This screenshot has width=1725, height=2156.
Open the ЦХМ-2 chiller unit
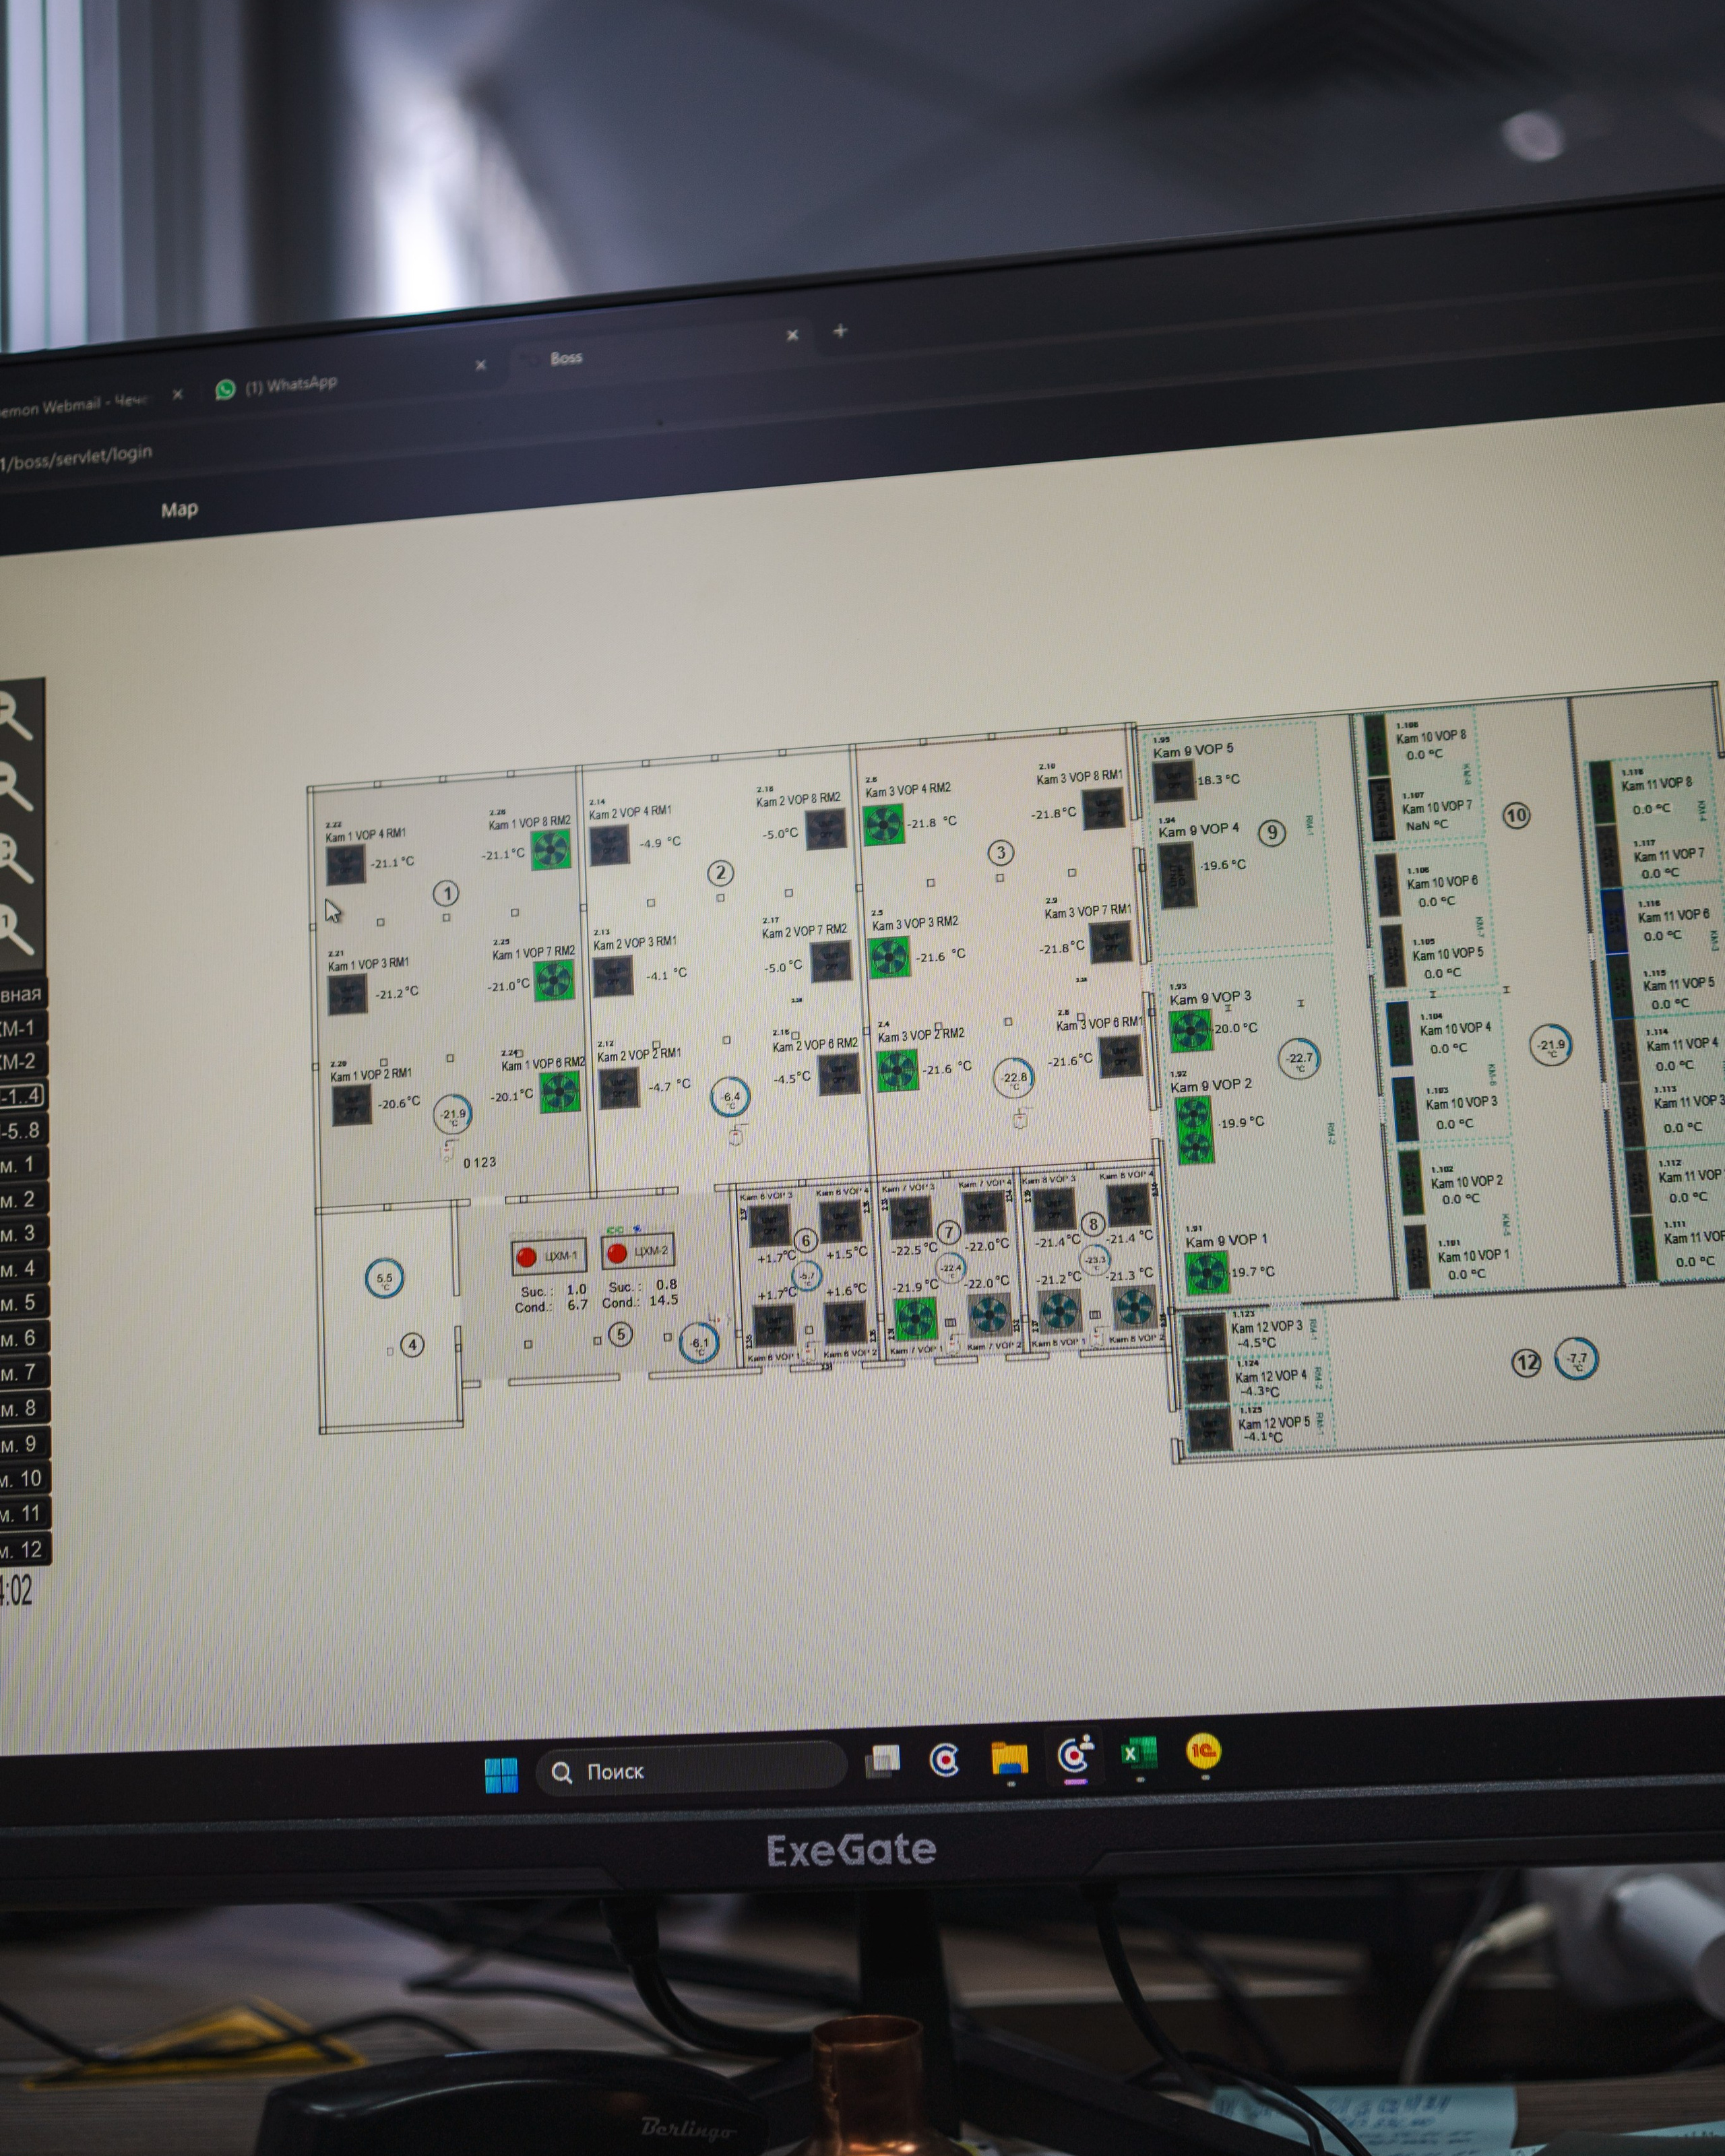pyautogui.click(x=637, y=1251)
